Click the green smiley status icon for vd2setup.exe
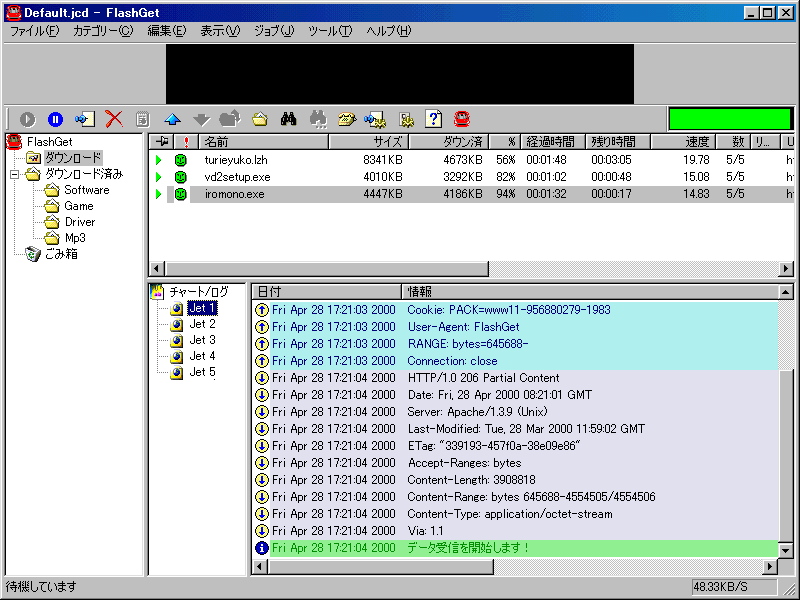 [x=180, y=177]
